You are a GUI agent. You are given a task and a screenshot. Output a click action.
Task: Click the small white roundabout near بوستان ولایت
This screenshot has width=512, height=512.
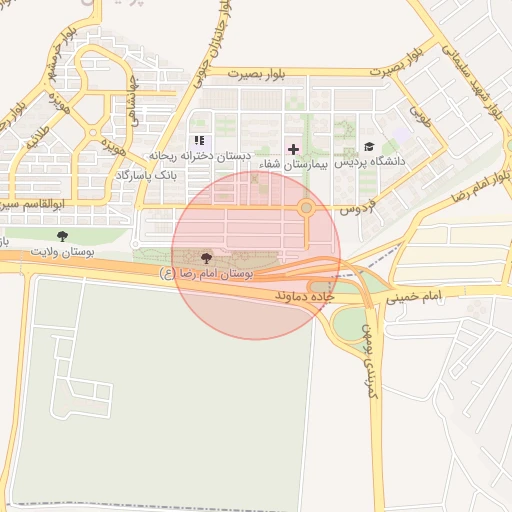135,244
